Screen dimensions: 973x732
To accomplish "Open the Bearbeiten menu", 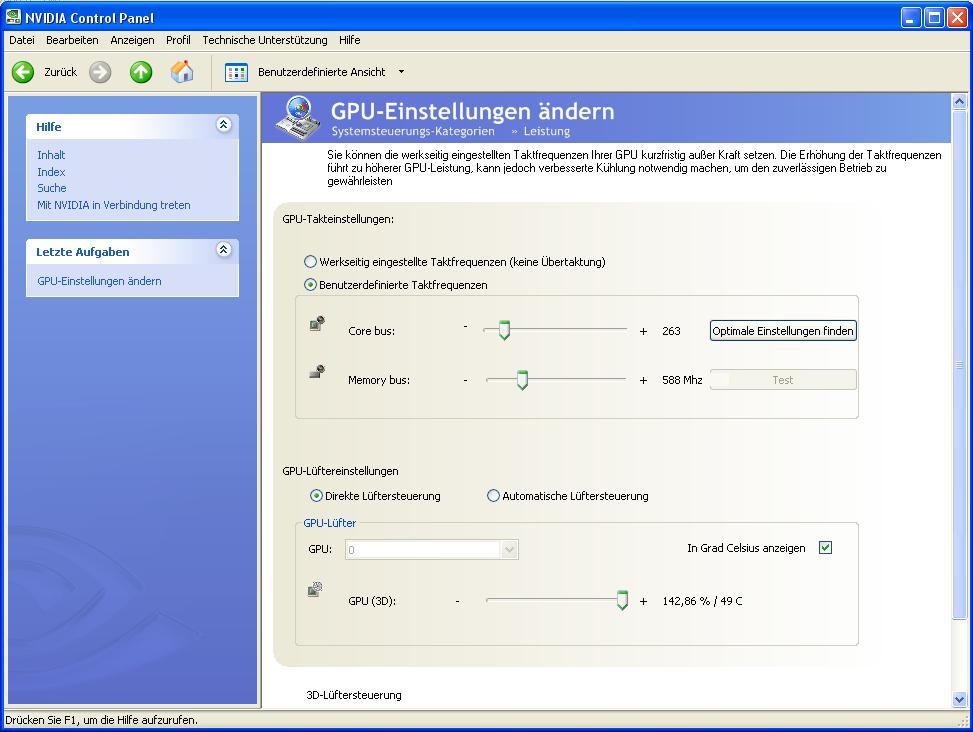I will (x=72, y=40).
